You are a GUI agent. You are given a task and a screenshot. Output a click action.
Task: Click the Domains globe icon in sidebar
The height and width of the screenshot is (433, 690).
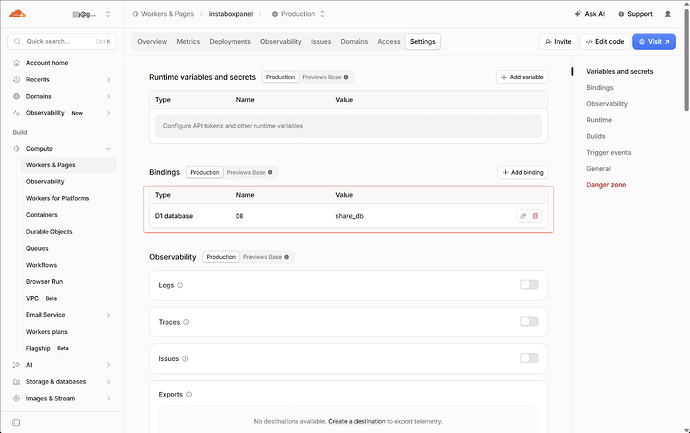(x=17, y=96)
